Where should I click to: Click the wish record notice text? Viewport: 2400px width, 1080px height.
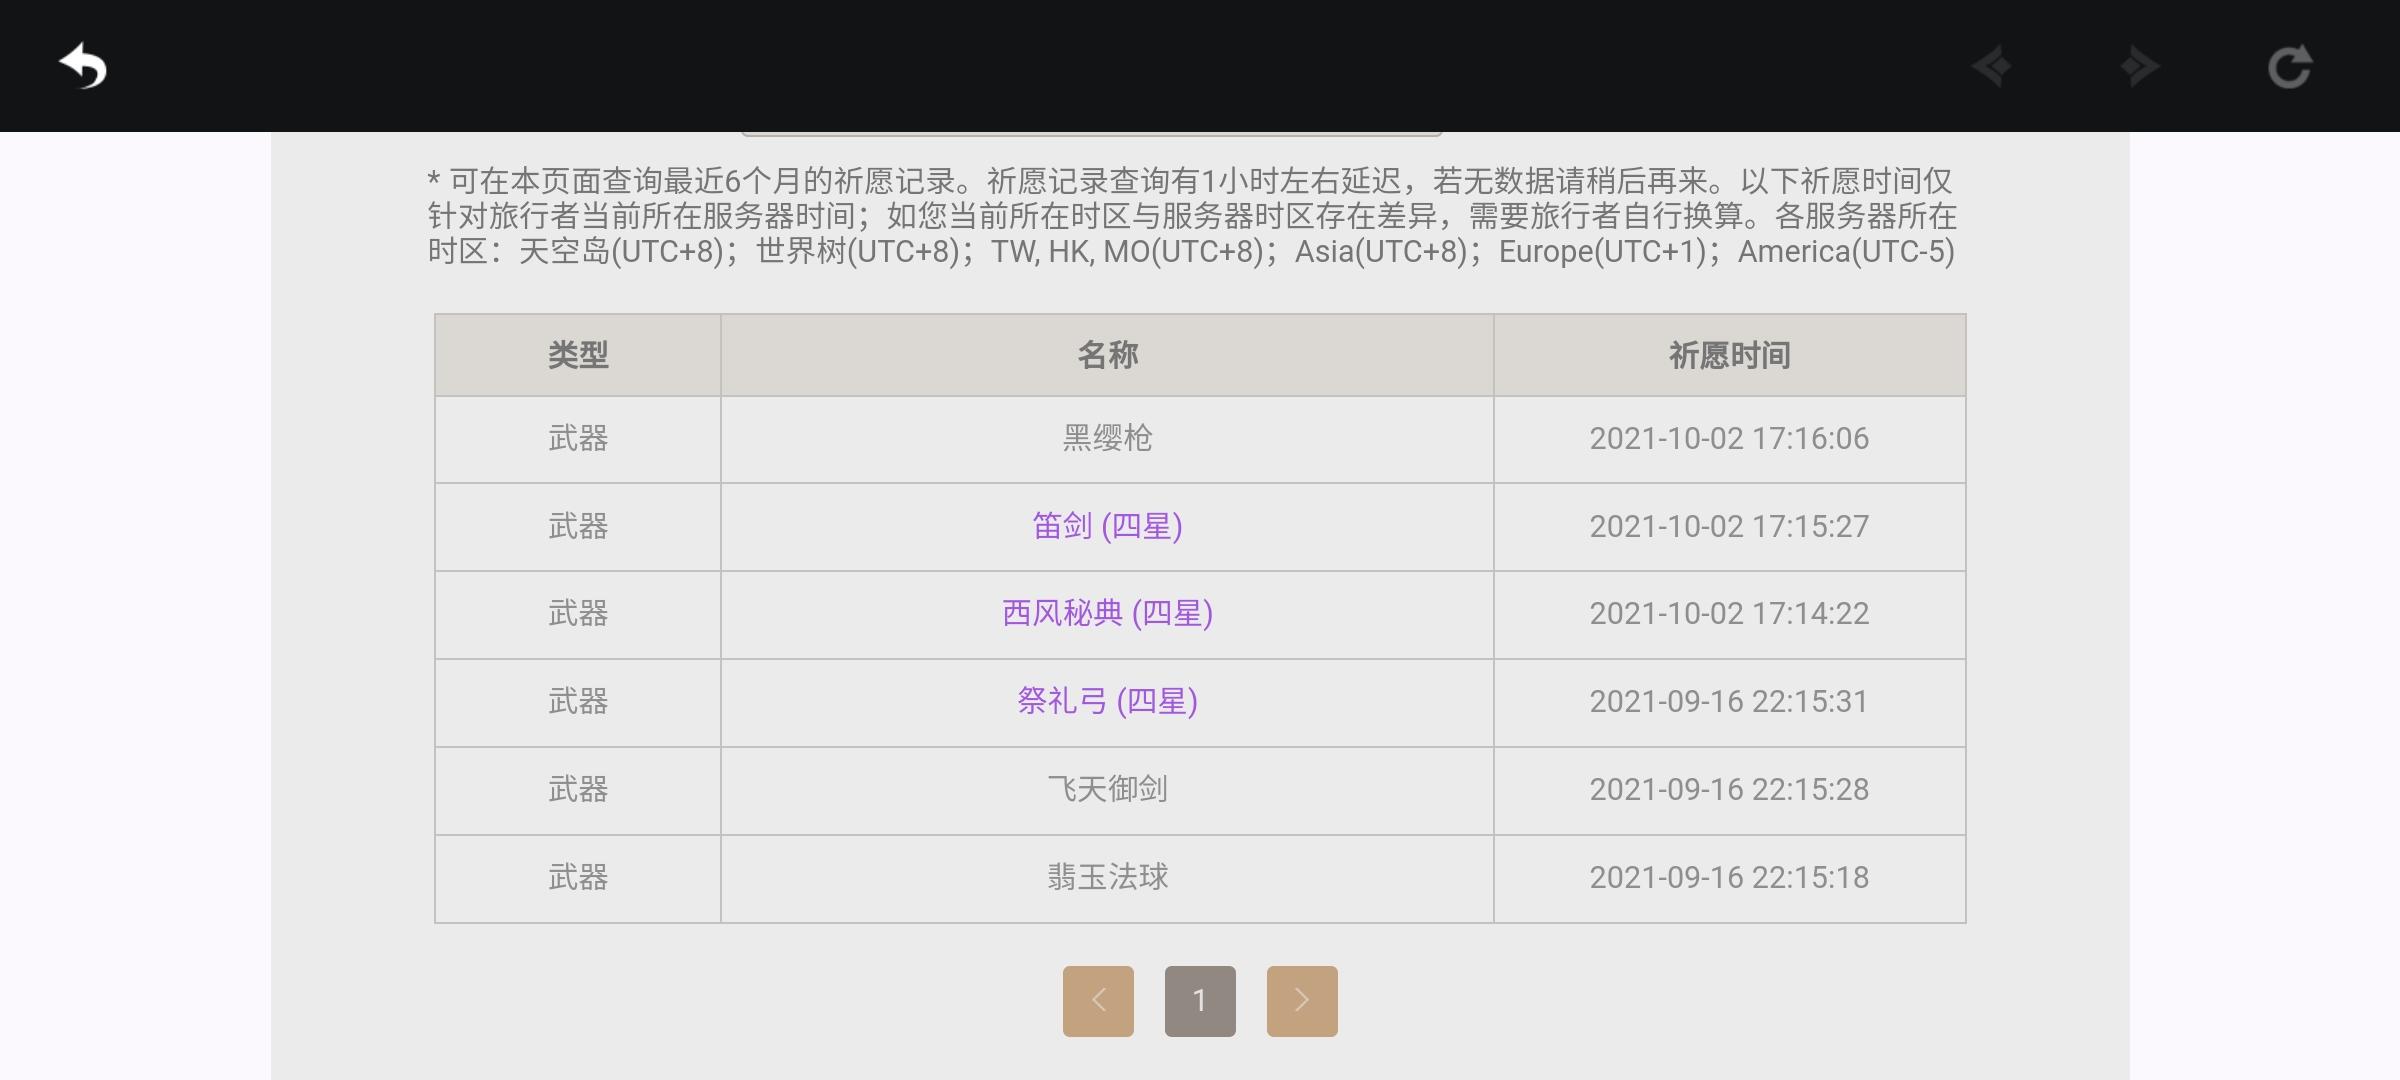point(1190,216)
